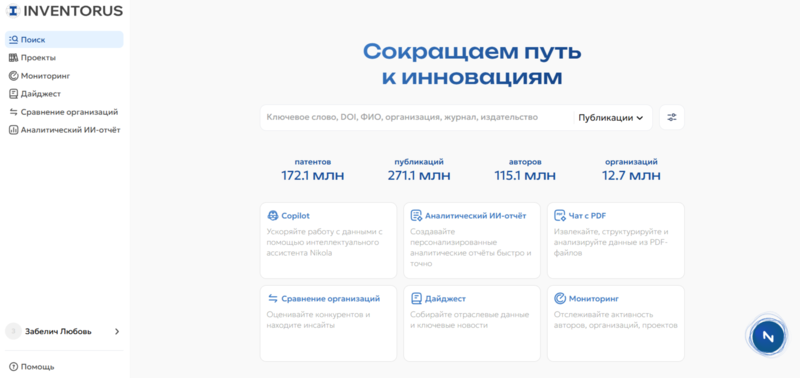Open the search filter settings icon

tap(671, 117)
